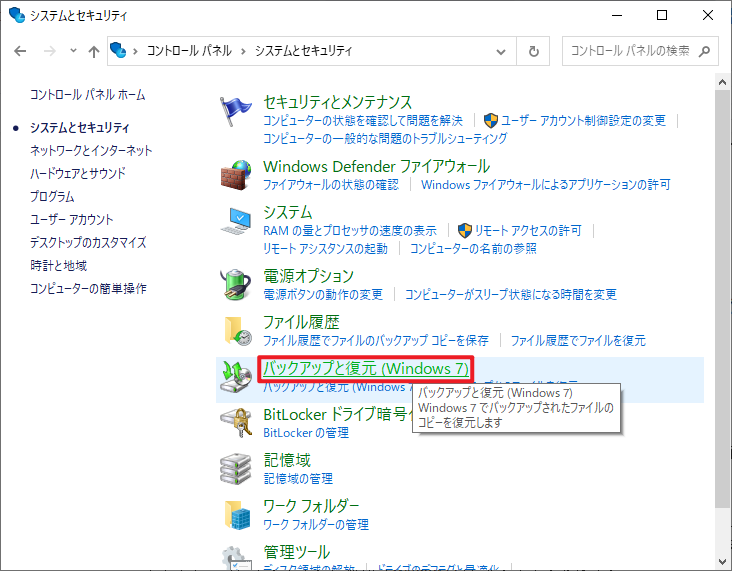Select ユーザー アカウント in the sidebar

tap(71, 219)
